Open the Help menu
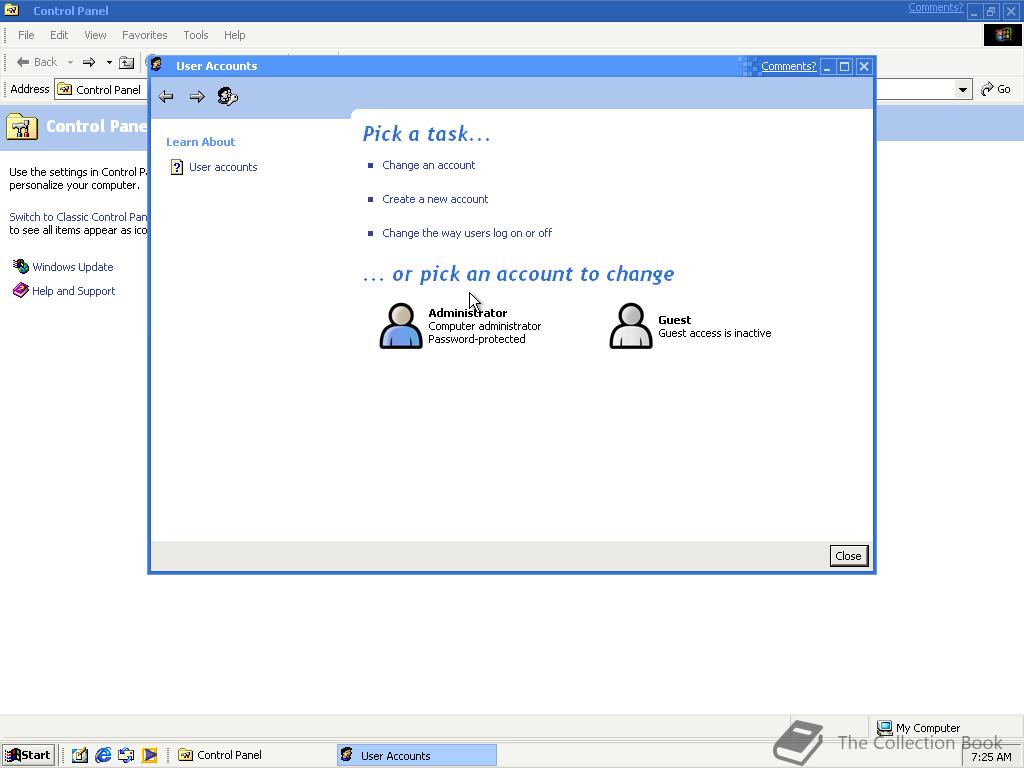 click(234, 35)
